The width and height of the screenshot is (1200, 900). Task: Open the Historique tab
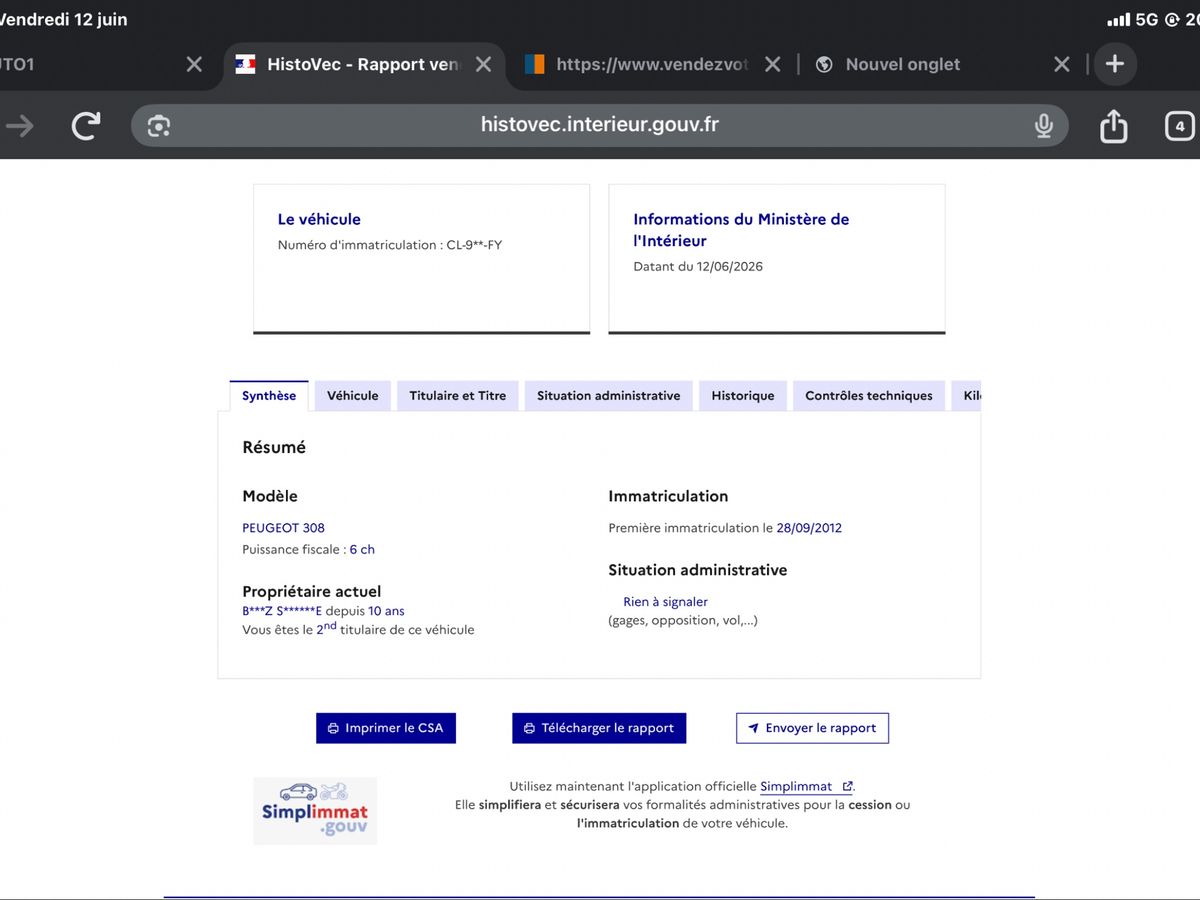click(x=743, y=396)
